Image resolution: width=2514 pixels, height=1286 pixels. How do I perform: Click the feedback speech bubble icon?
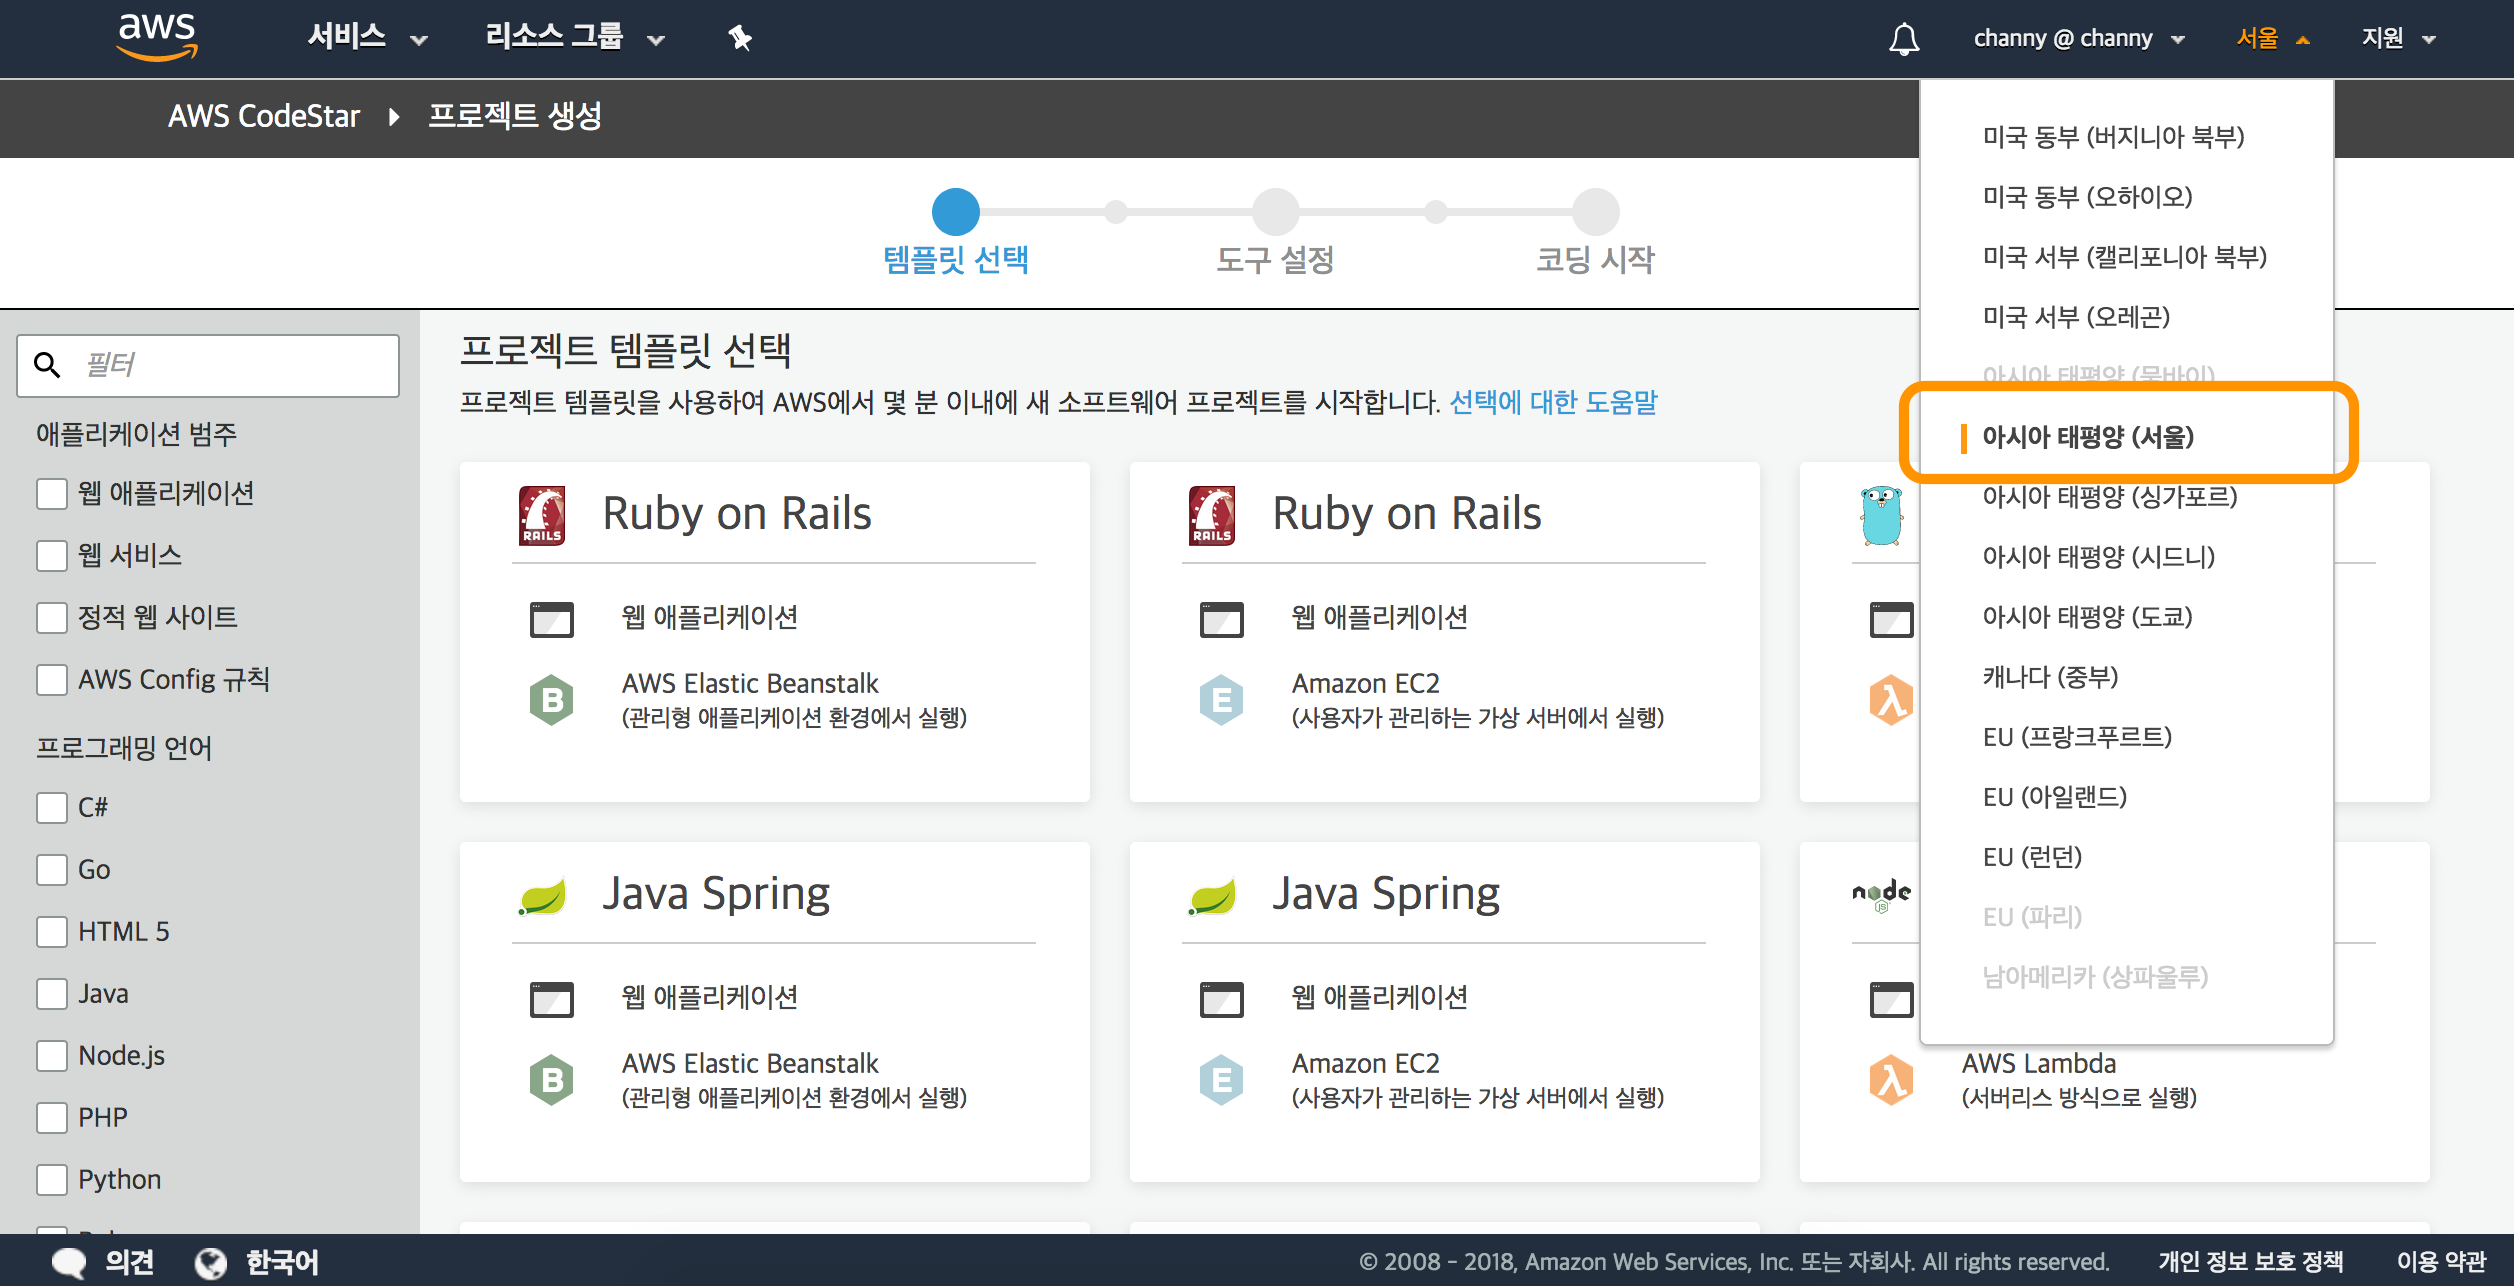tap(68, 1262)
